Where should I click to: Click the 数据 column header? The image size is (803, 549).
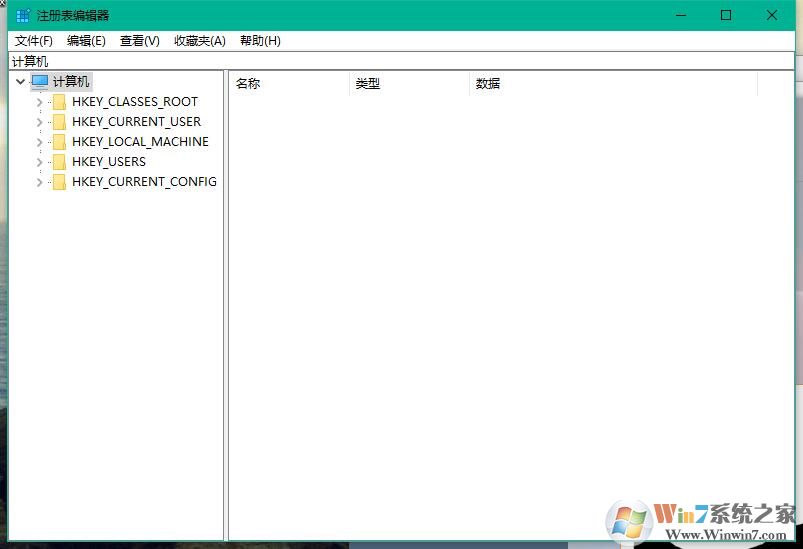coord(614,83)
